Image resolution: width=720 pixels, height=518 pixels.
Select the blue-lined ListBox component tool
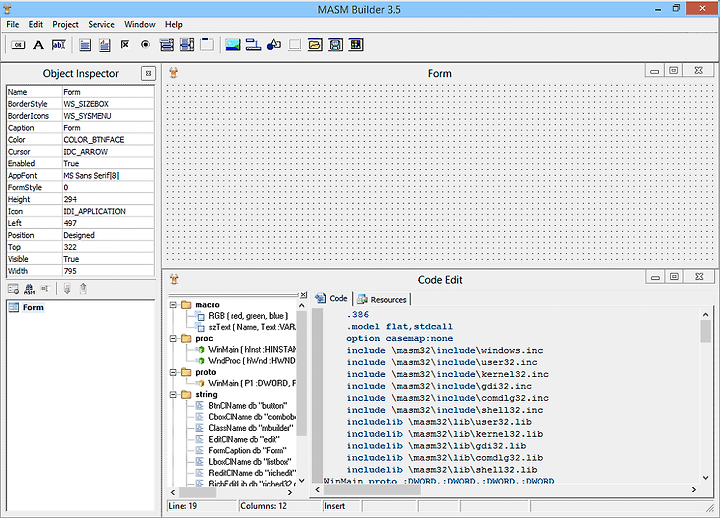(x=85, y=45)
